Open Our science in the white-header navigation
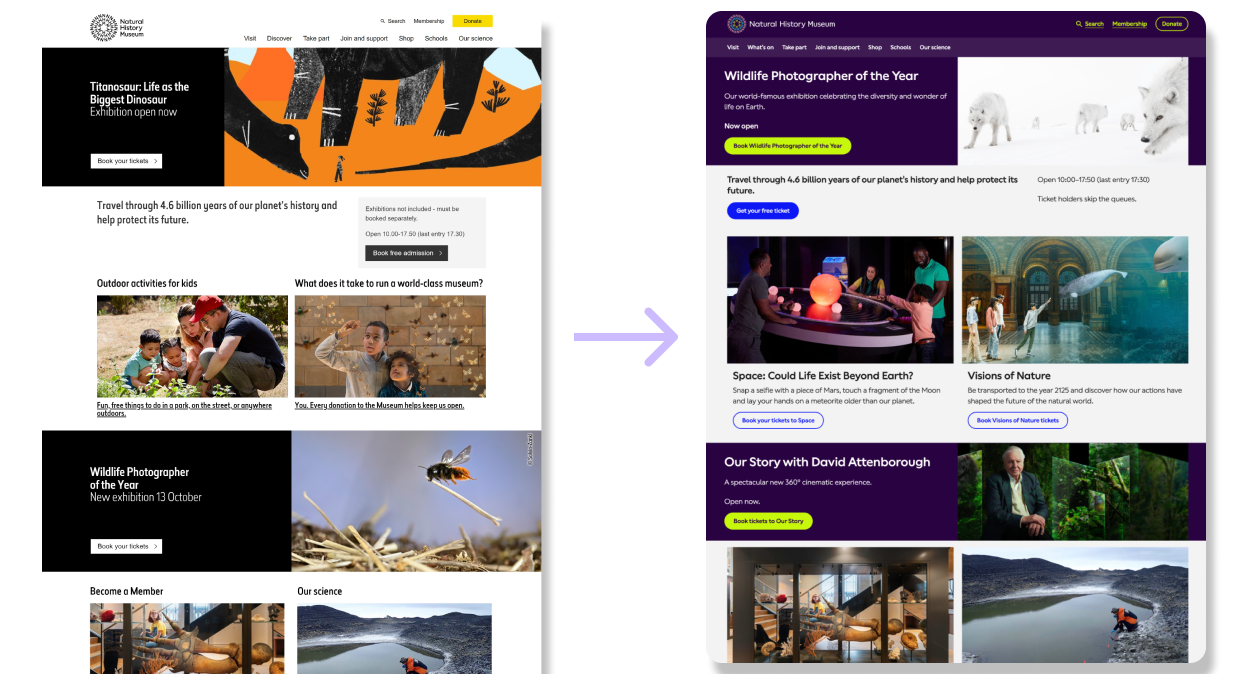The width and height of the screenshot is (1248, 674). (x=476, y=39)
